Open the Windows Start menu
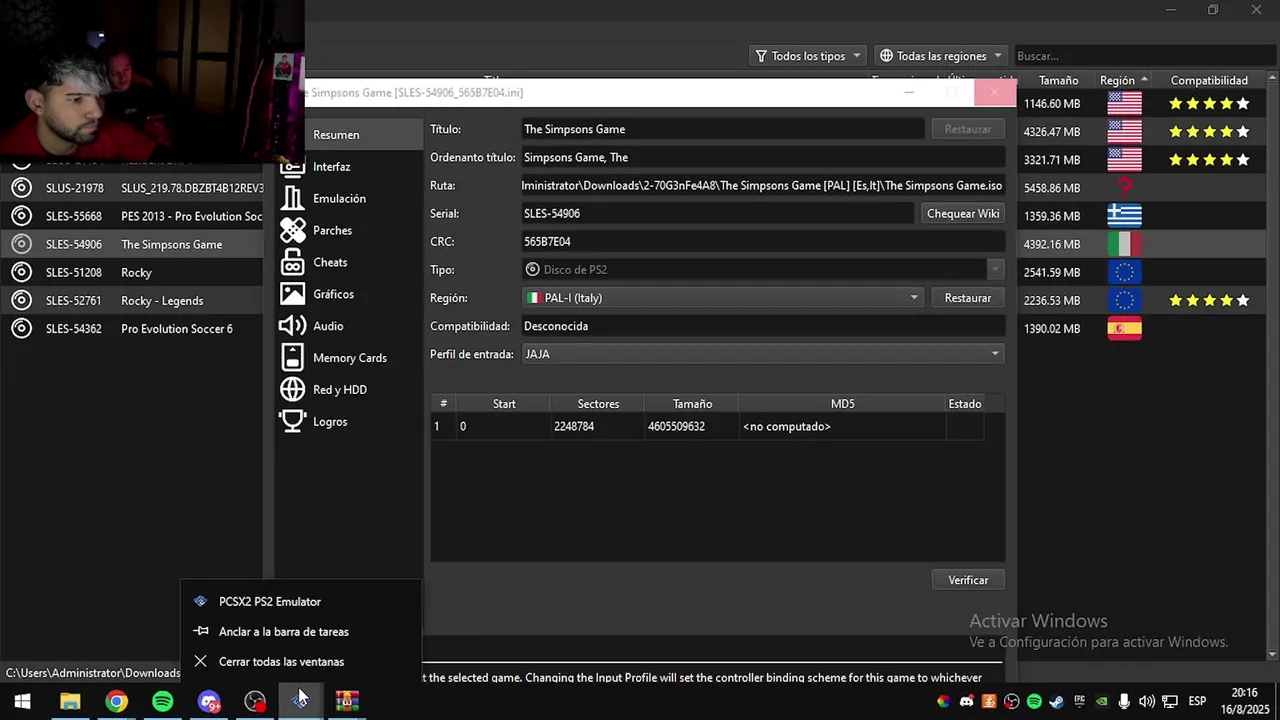Viewport: 1280px width, 720px height. 22,701
